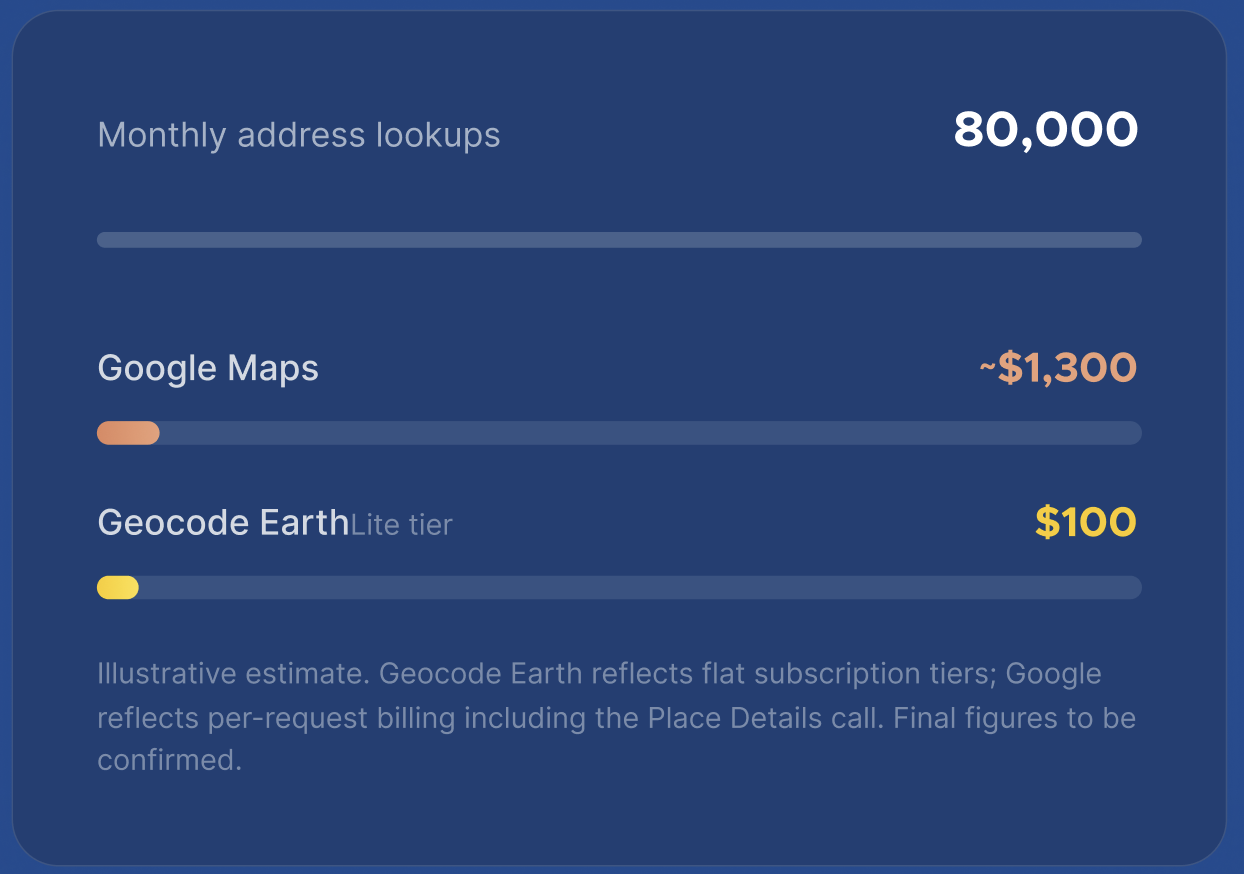The width and height of the screenshot is (1244, 874).
Task: Click the Illustrative estimate disclaimer text
Action: click(617, 717)
